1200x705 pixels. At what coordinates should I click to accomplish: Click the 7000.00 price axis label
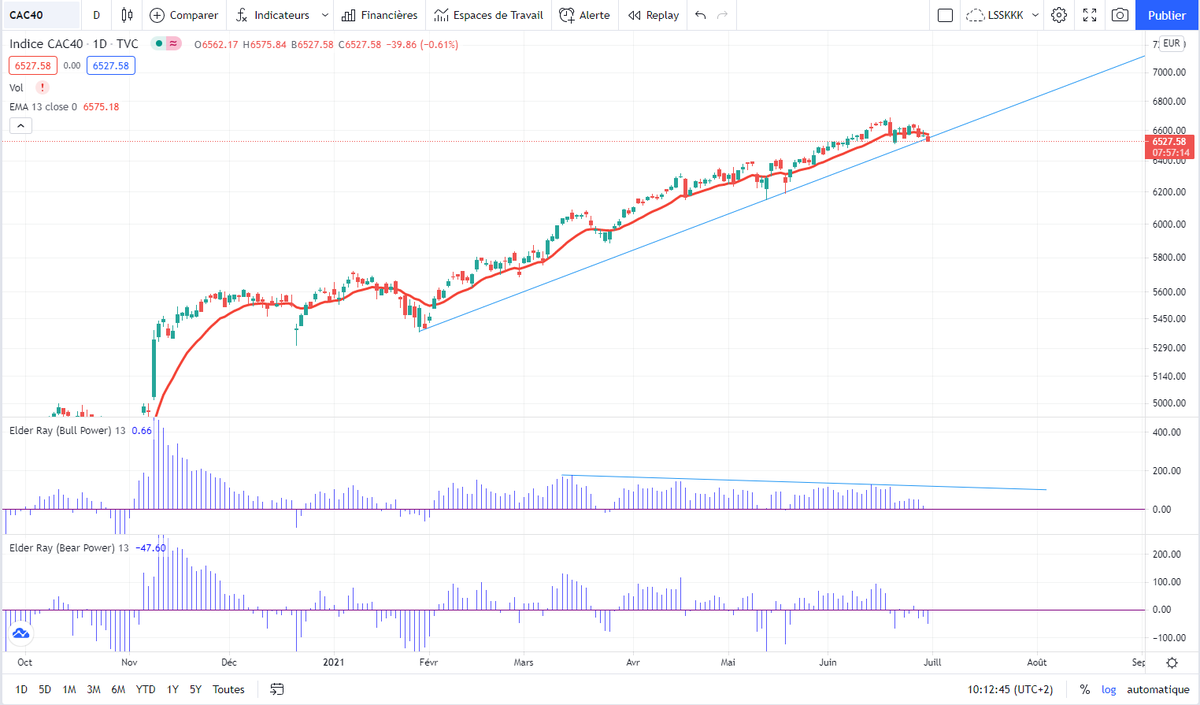pyautogui.click(x=1169, y=73)
